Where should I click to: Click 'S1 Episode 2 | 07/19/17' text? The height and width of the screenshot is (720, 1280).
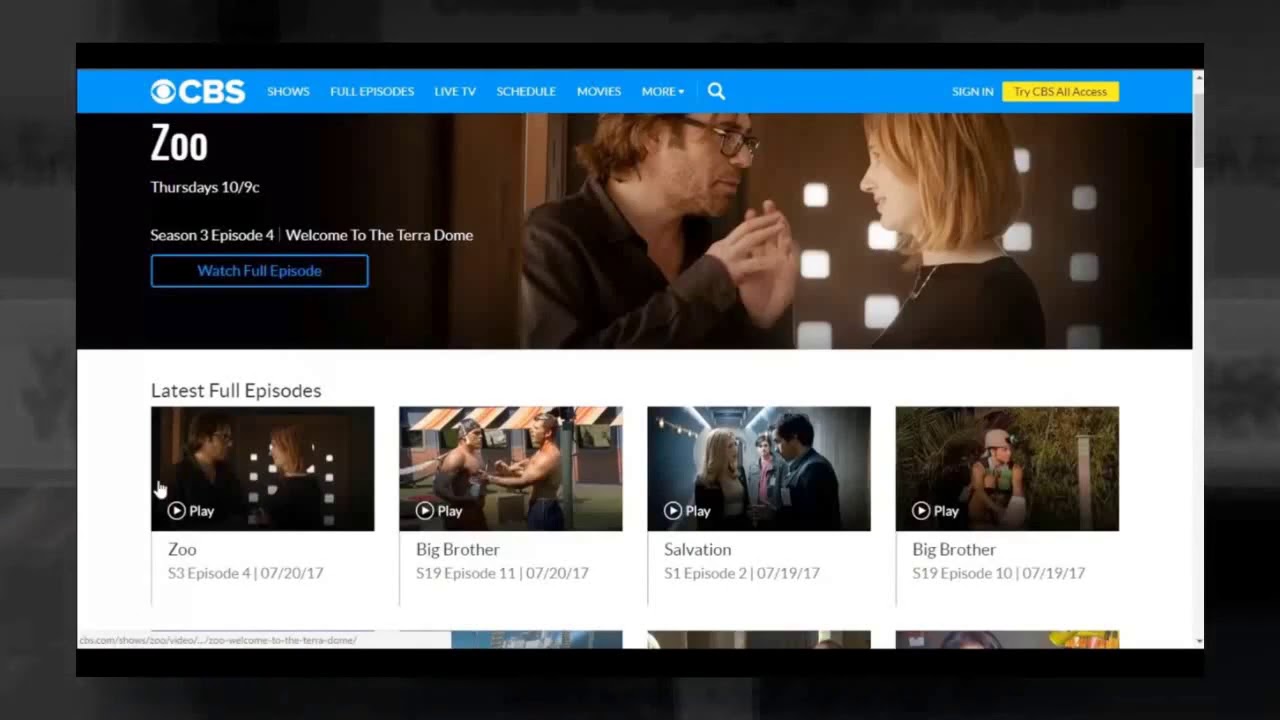pos(741,573)
